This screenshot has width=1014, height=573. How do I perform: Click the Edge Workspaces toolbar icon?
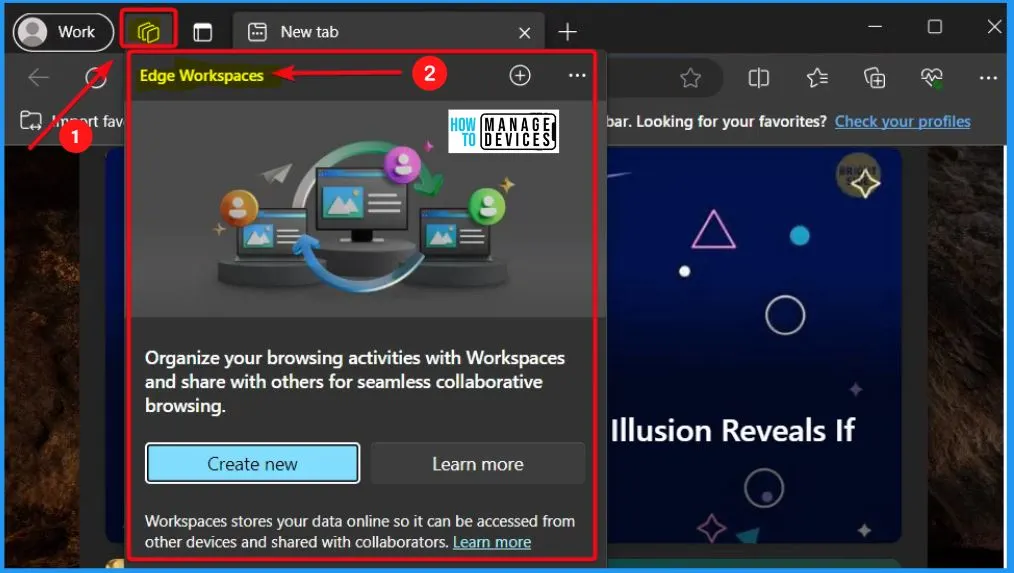pyautogui.click(x=148, y=32)
